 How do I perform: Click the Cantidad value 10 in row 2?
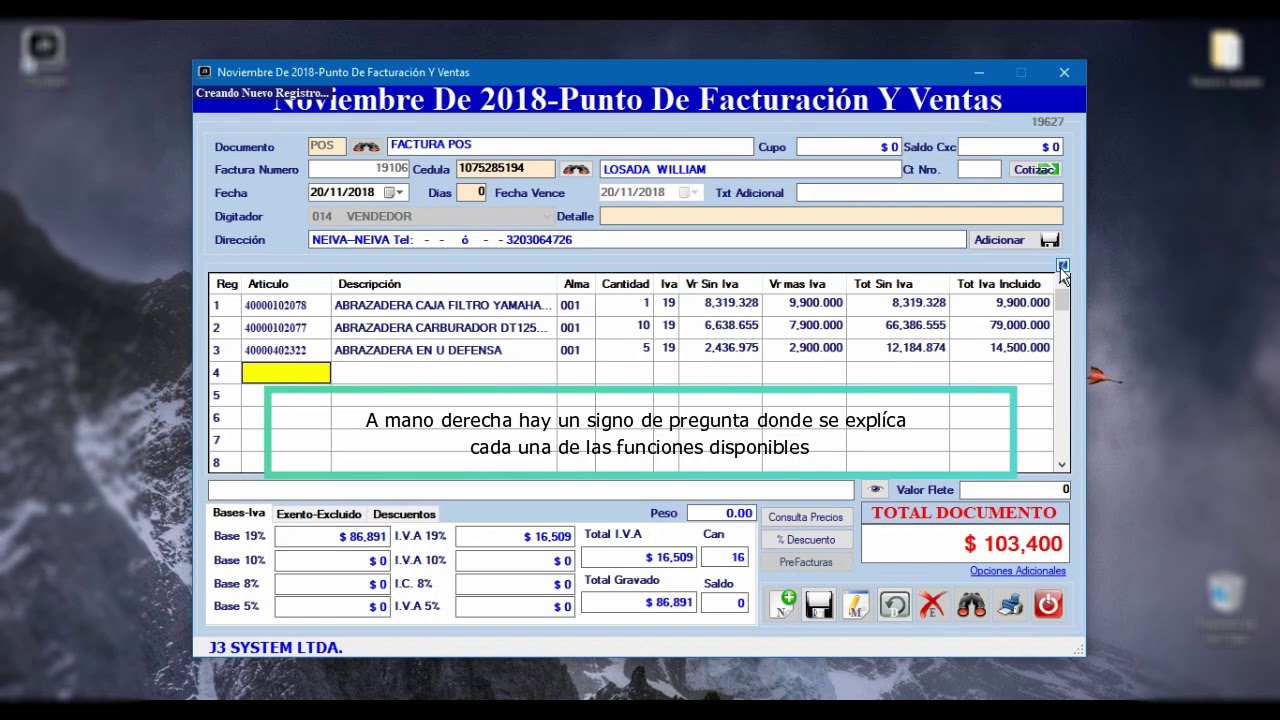[643, 325]
